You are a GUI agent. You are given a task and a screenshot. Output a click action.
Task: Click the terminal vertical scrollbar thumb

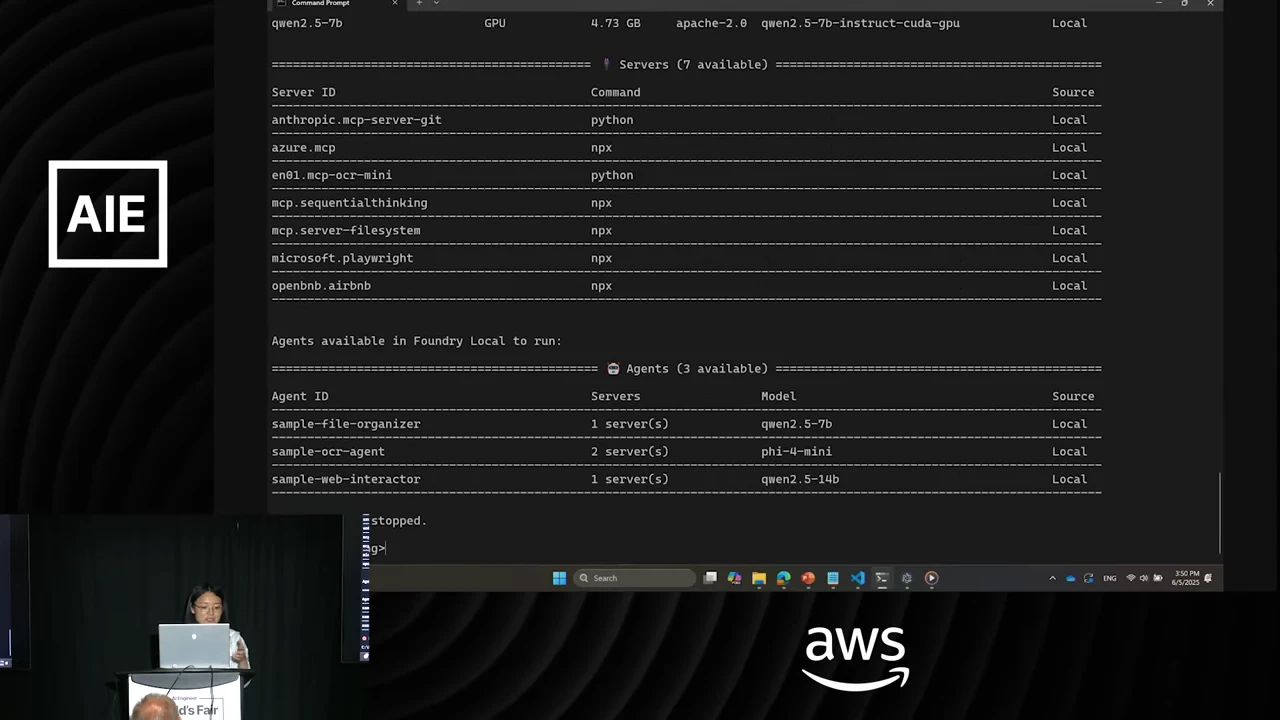pyautogui.click(x=1220, y=512)
